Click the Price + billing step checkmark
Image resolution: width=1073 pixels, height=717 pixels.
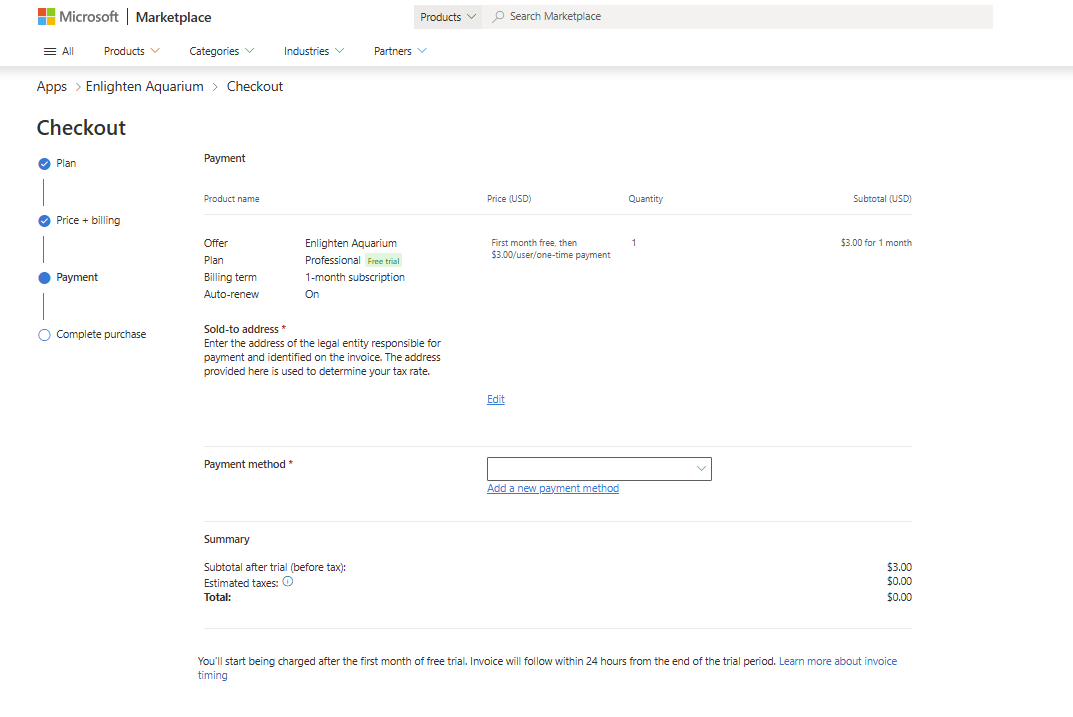43,220
